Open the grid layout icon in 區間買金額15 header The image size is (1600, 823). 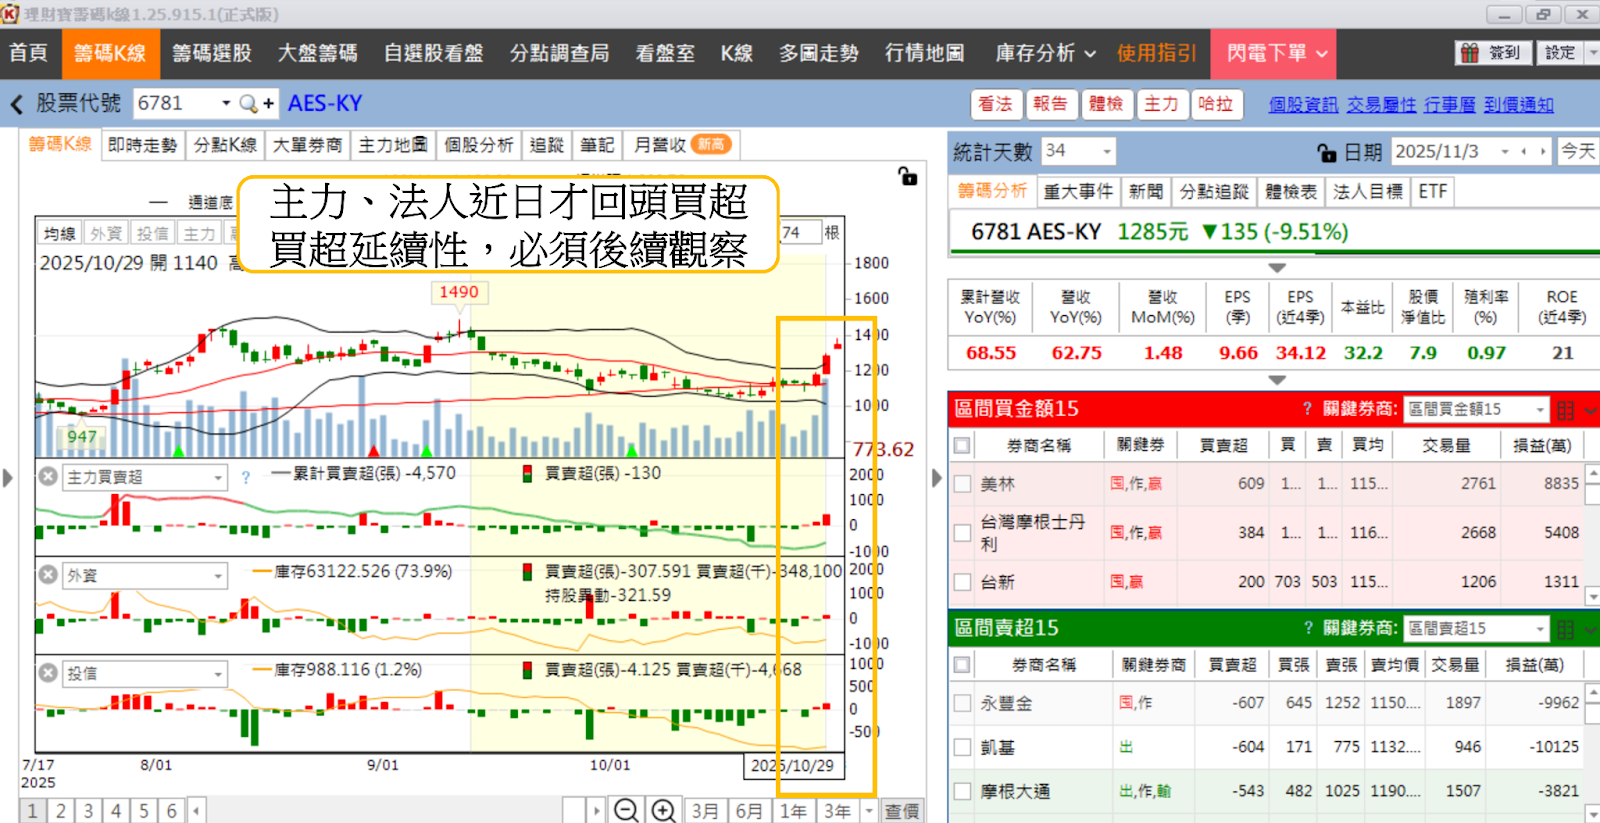pos(1565,410)
